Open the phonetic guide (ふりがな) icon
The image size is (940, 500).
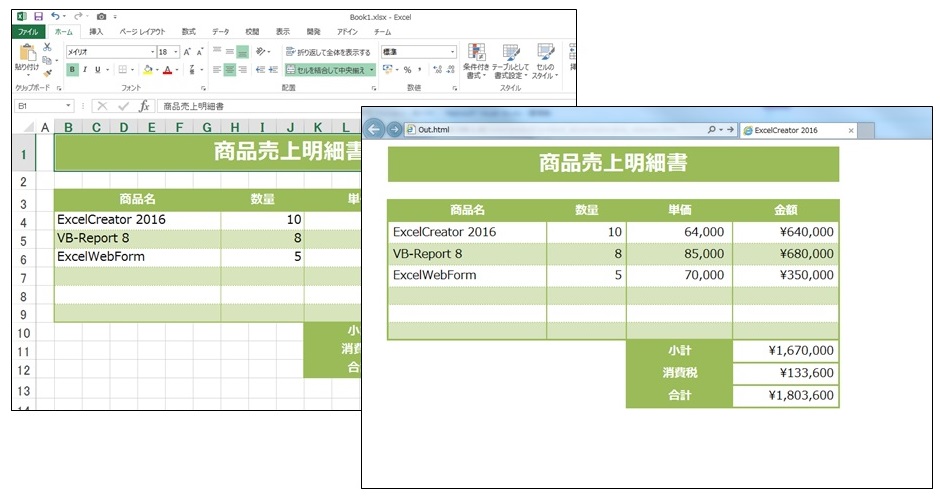coord(192,70)
